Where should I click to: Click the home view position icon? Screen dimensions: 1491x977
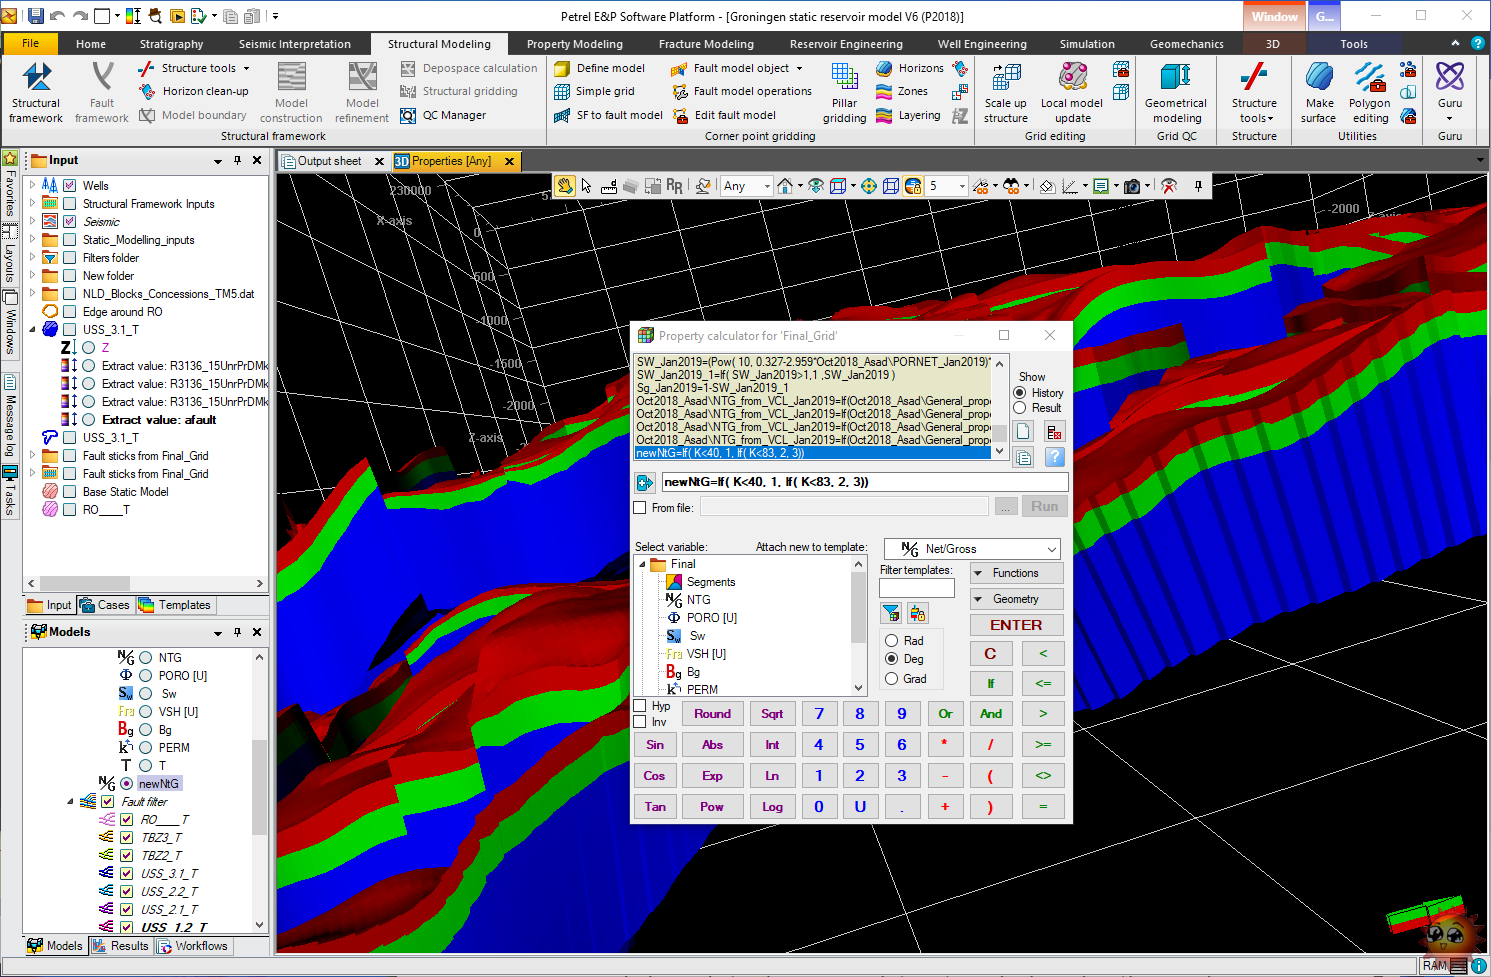[786, 186]
